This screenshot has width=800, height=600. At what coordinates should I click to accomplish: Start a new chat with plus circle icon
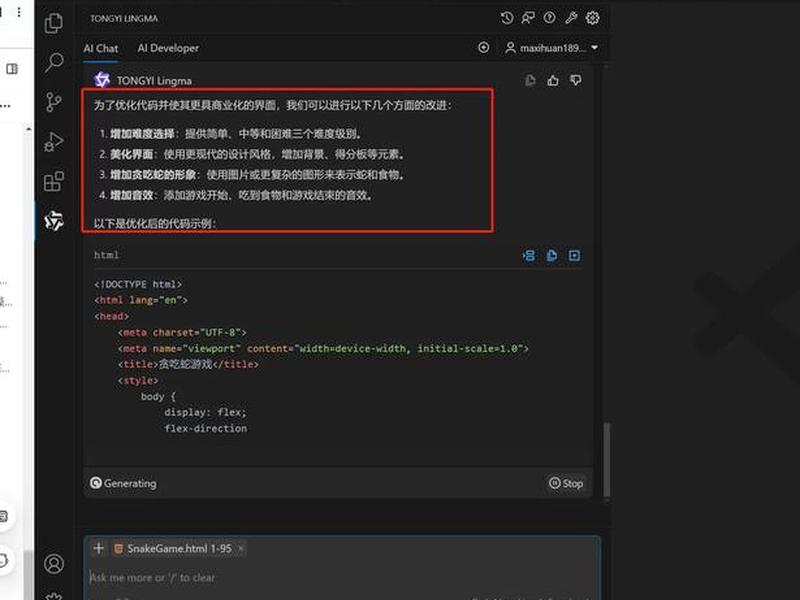tap(483, 47)
